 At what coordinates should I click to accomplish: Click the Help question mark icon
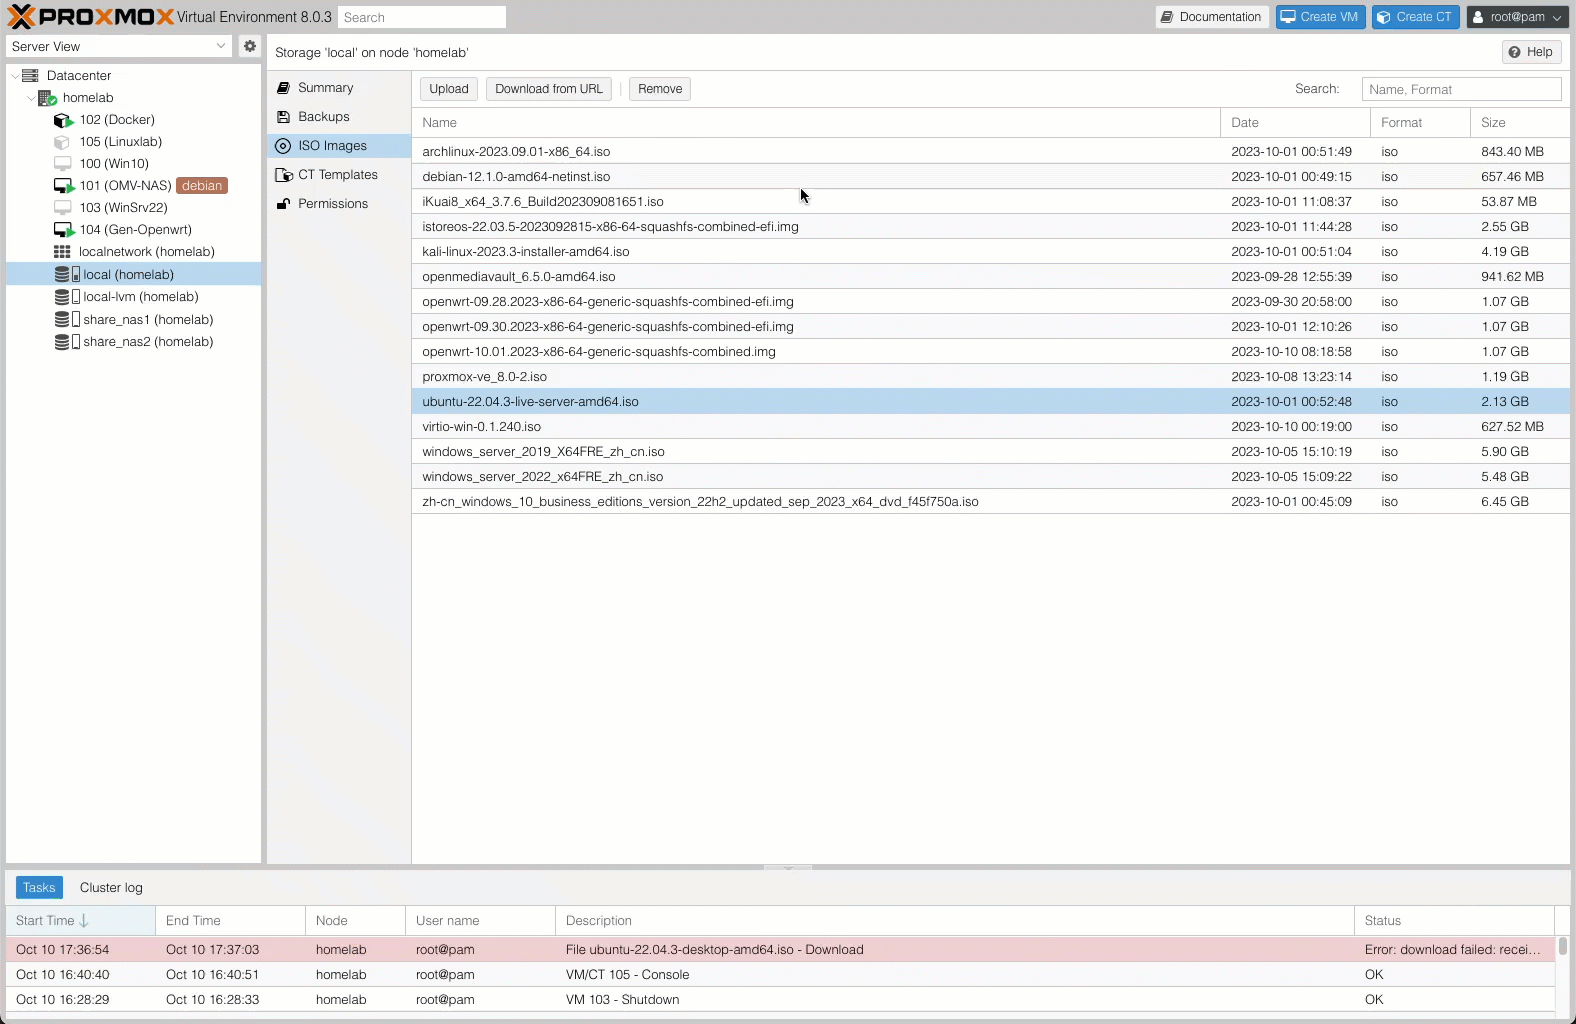tap(1514, 52)
